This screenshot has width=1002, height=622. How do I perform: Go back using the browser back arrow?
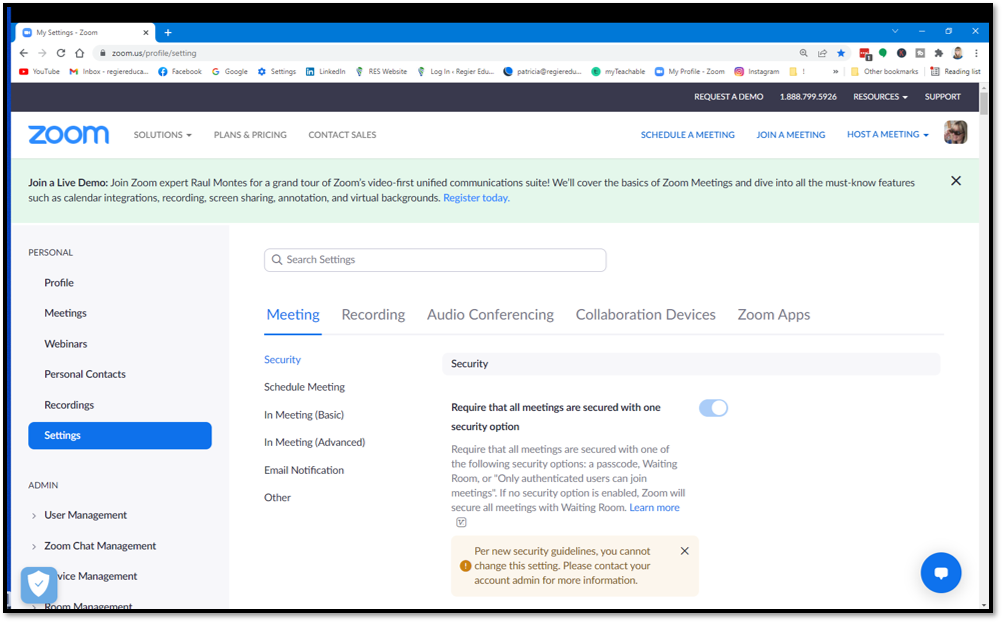[x=24, y=53]
